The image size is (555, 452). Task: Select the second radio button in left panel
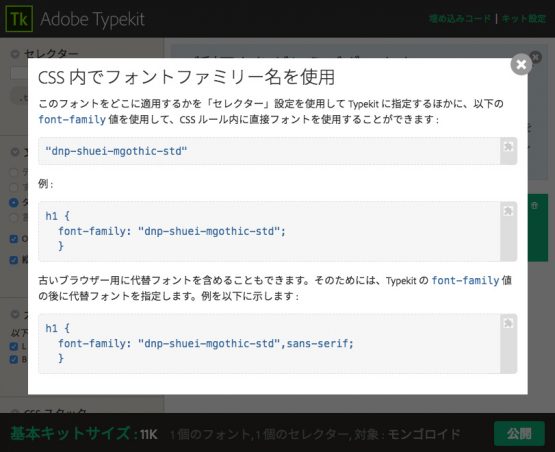point(14,187)
